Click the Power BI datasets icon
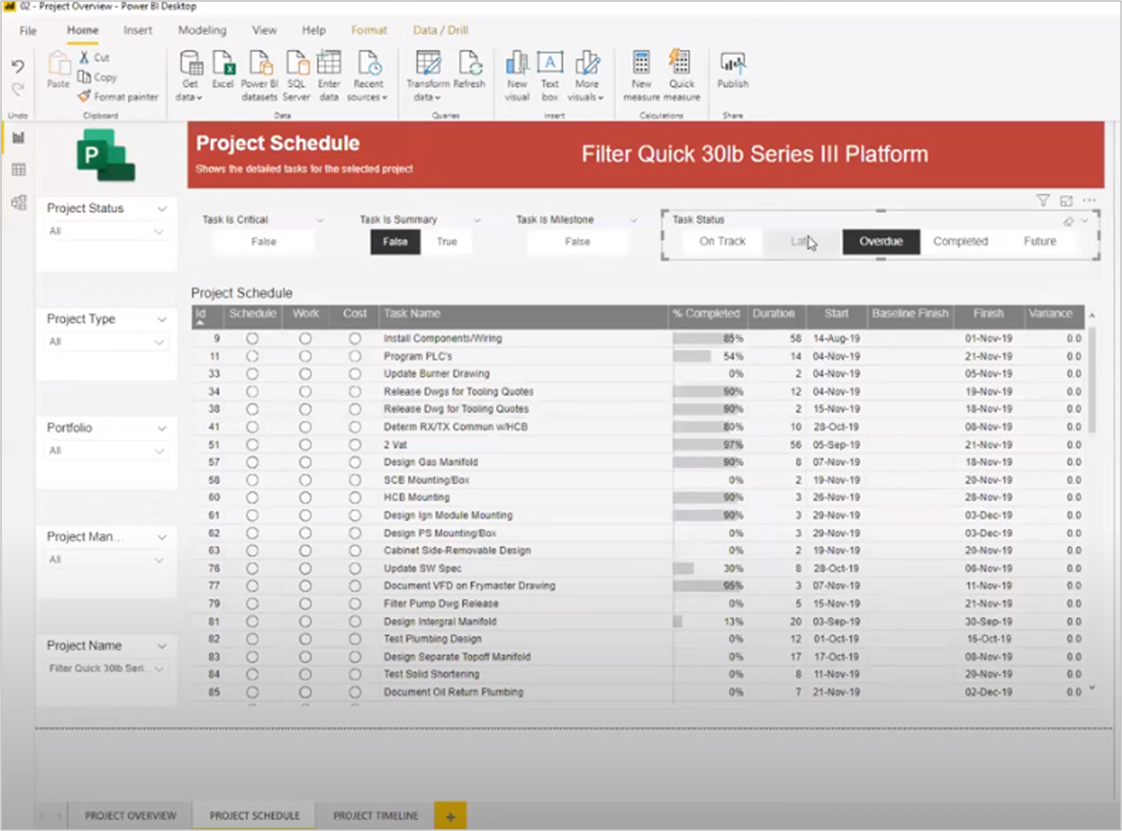The image size is (1122, 831). pos(259,70)
